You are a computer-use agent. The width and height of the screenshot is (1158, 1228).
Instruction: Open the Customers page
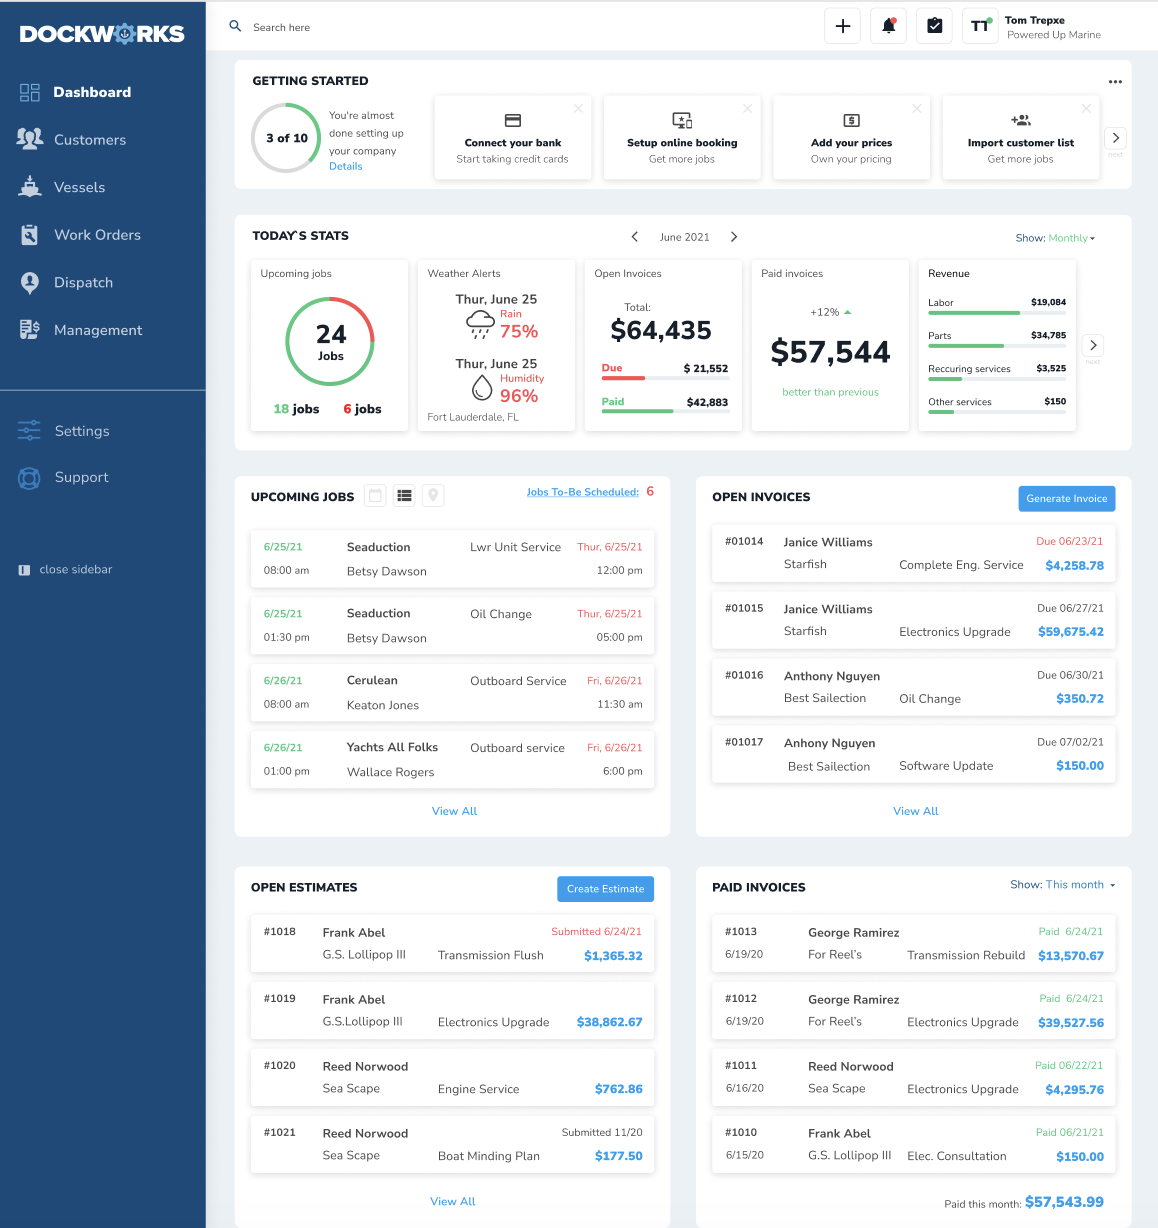(90, 139)
